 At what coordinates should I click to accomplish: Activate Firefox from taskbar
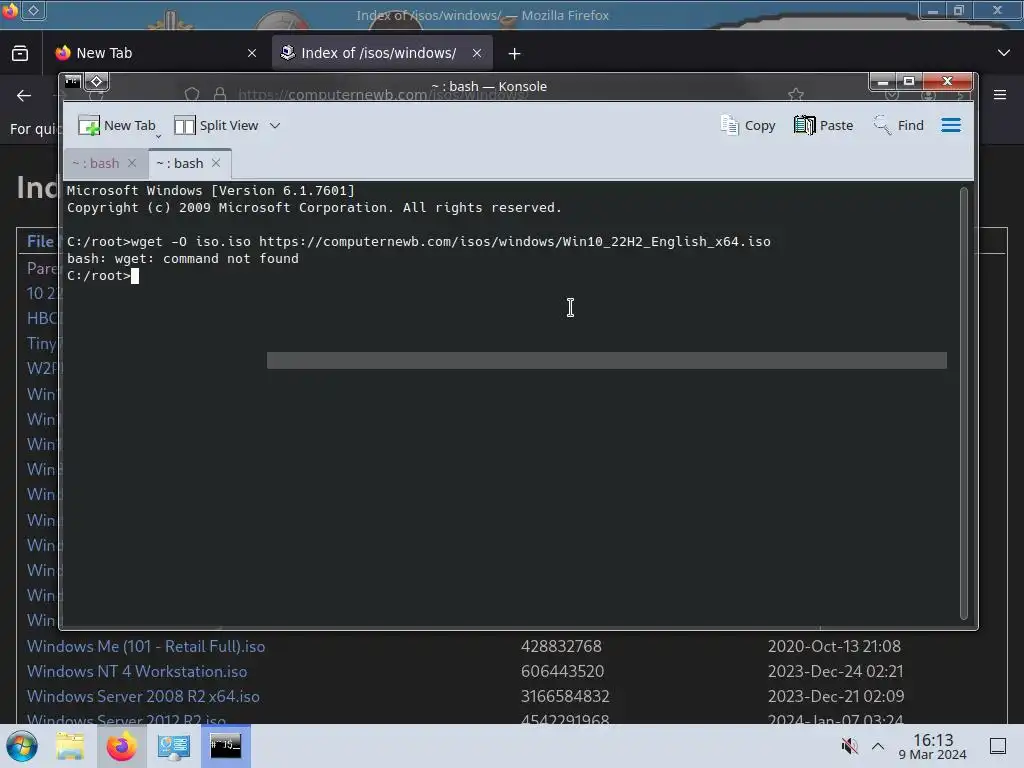click(x=121, y=746)
